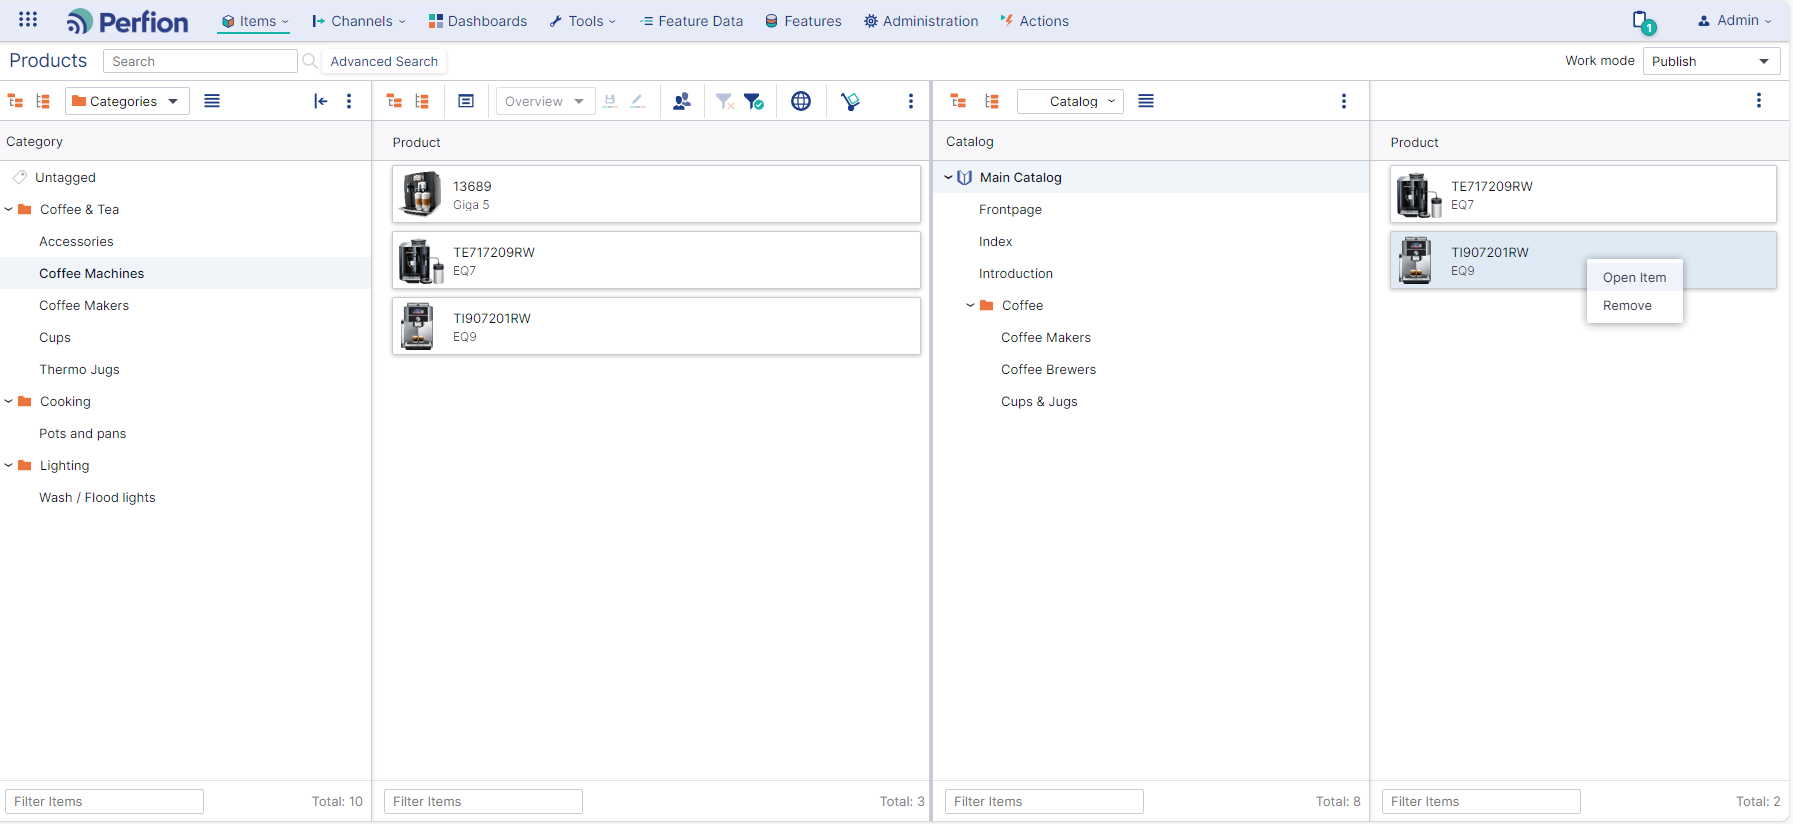Click the card view icon in Product toolbar
The width and height of the screenshot is (1793, 824).
click(466, 101)
